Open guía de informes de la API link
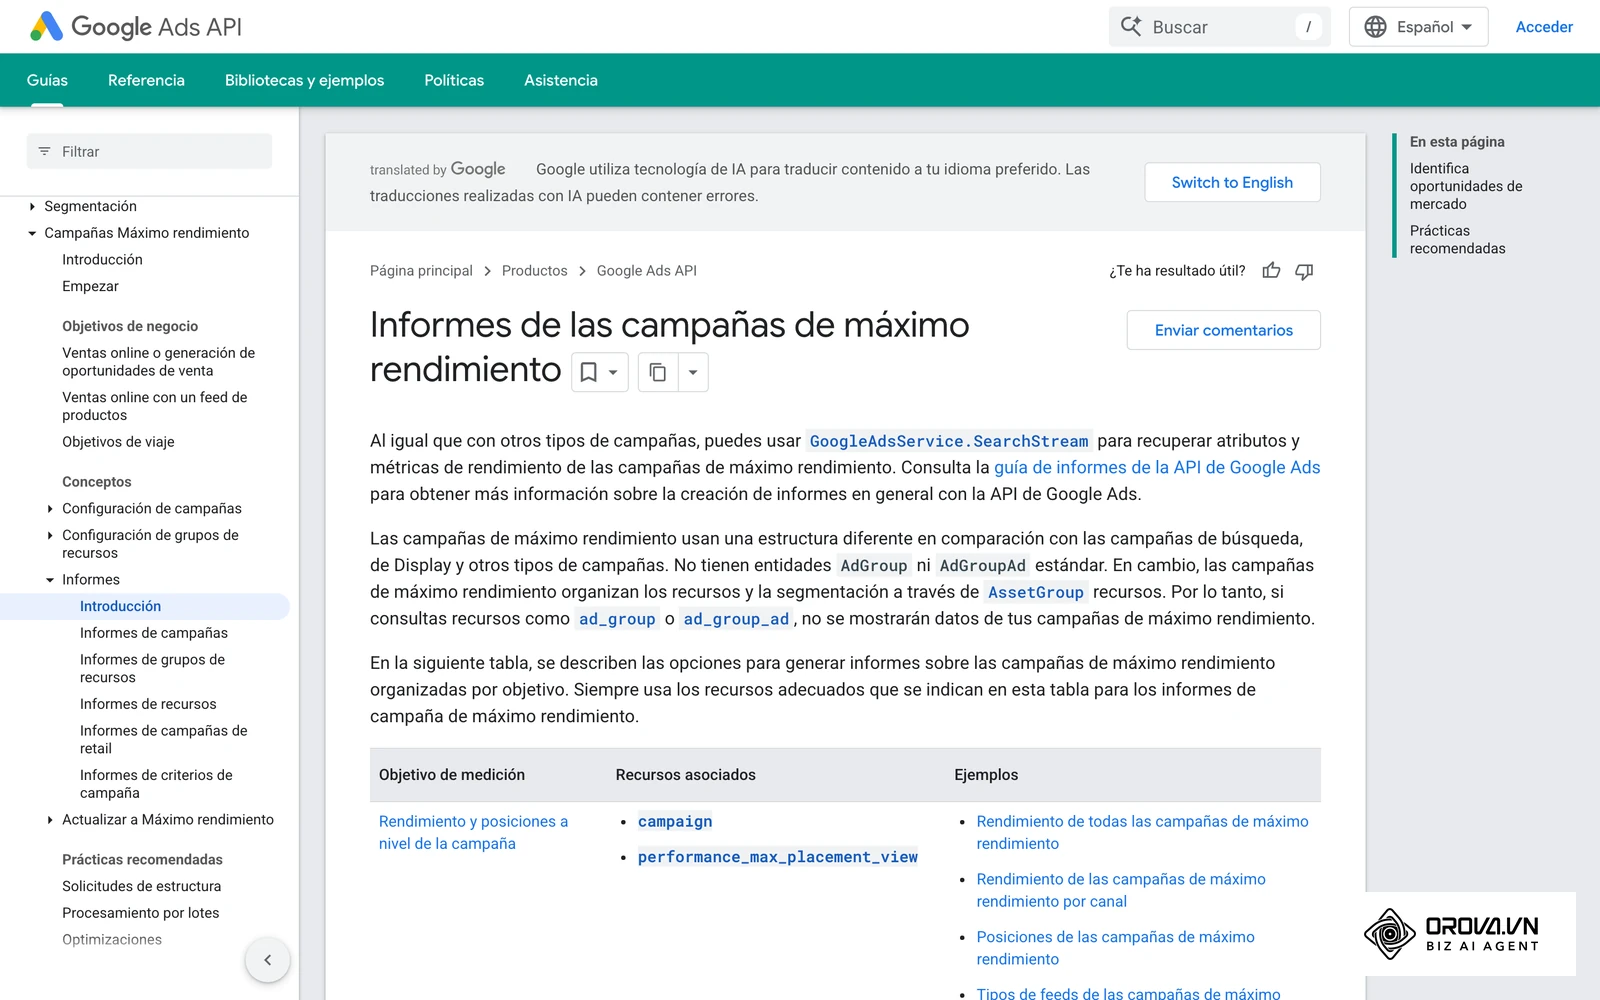Image resolution: width=1600 pixels, height=1000 pixels. point(1157,467)
